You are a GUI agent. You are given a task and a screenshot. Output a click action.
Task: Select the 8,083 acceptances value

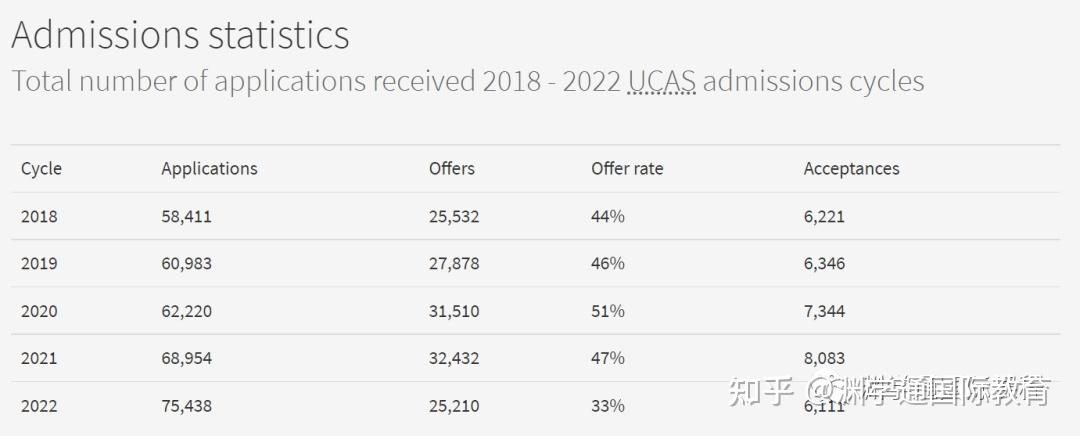coord(824,358)
